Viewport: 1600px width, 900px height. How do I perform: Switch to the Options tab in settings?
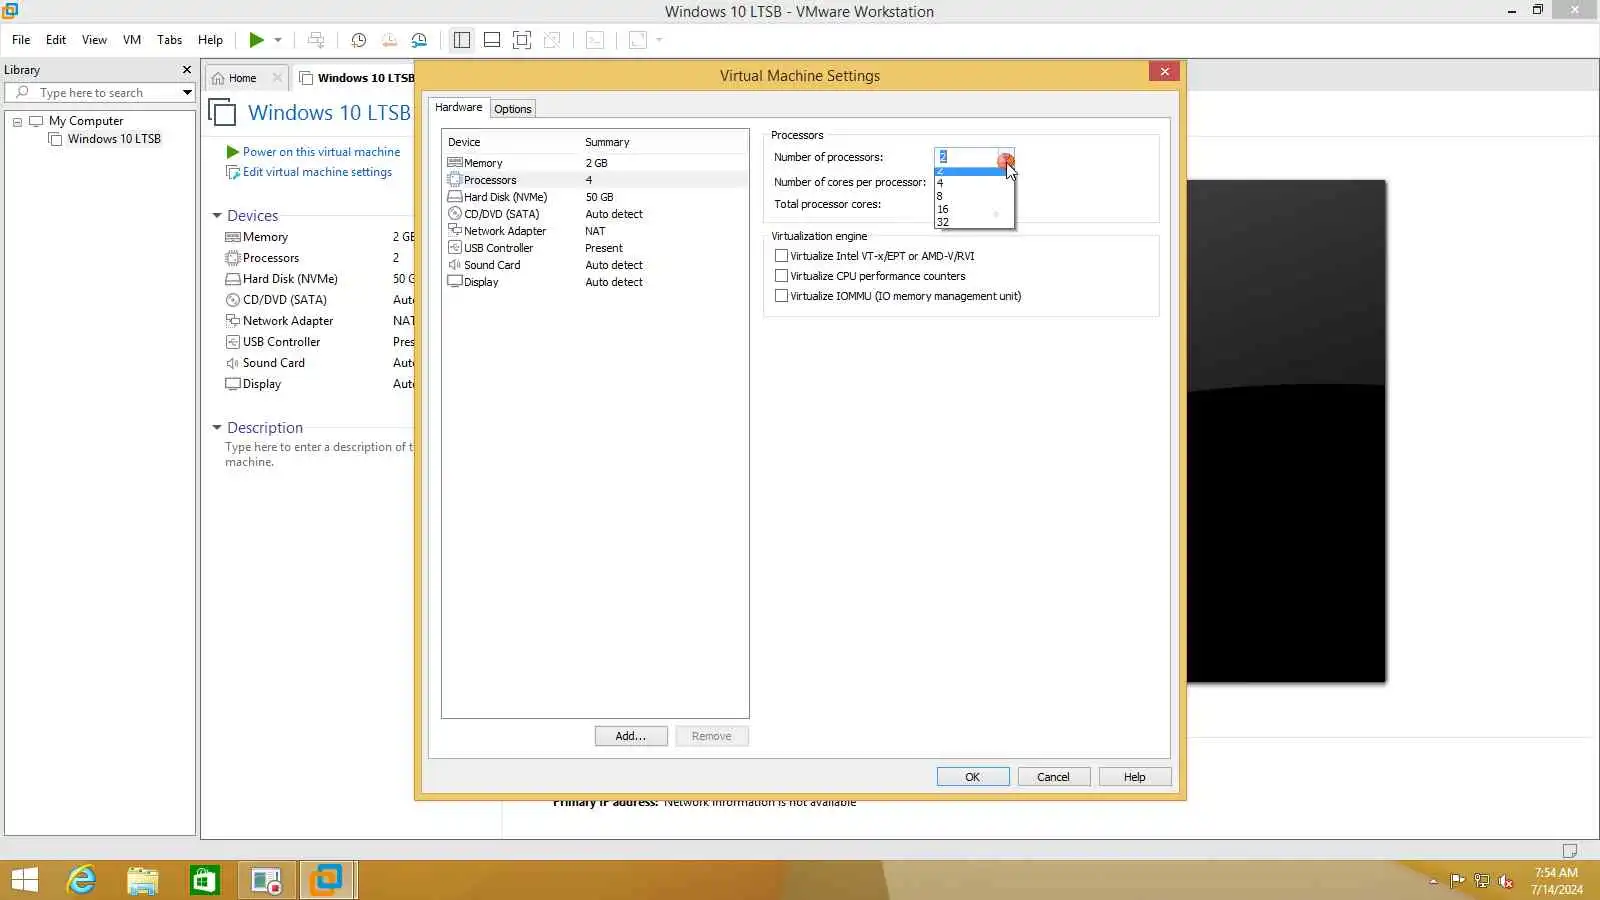point(513,109)
